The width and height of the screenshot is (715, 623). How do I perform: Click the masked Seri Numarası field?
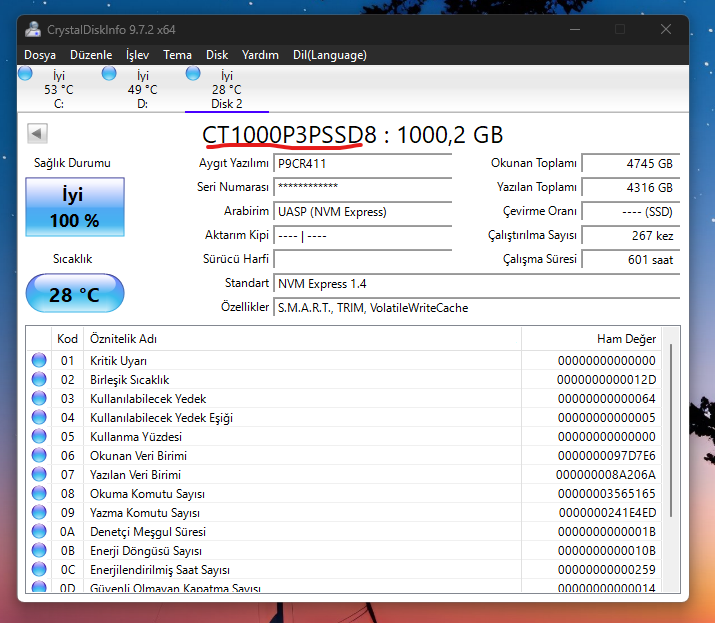(x=363, y=187)
